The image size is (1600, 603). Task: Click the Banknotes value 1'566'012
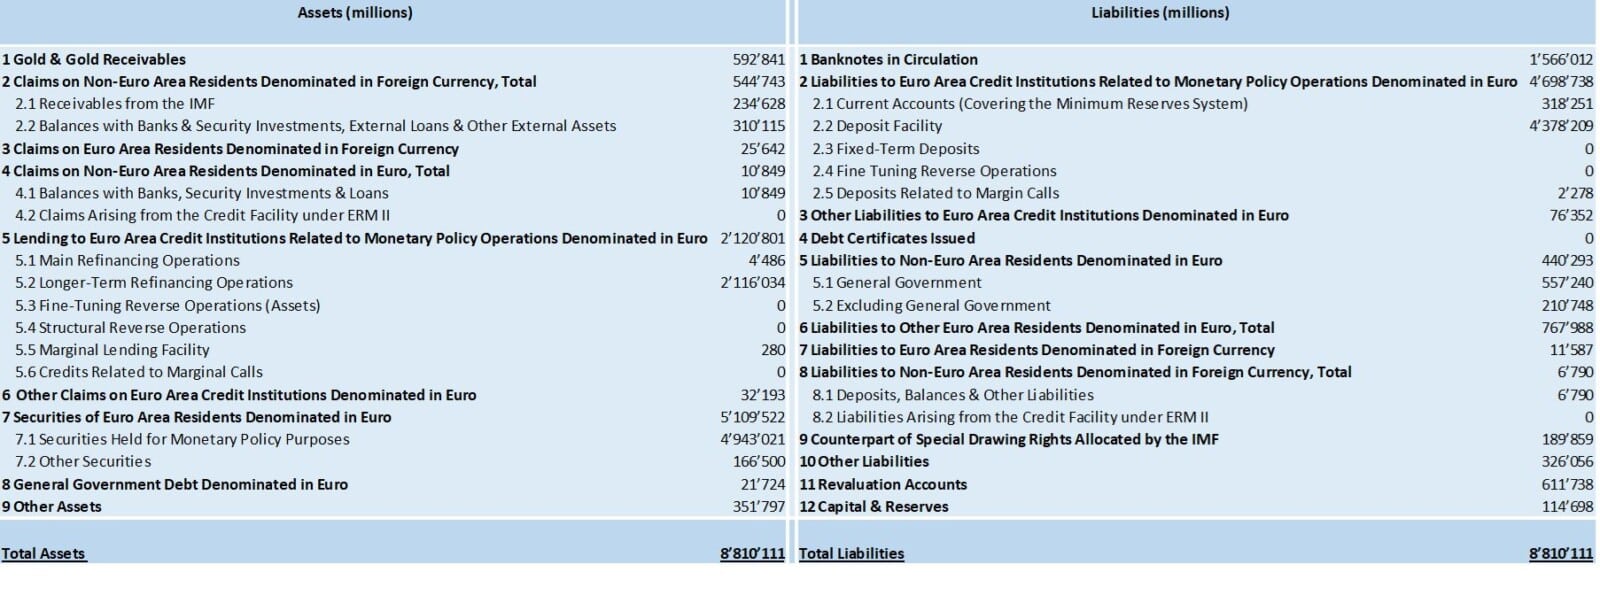pyautogui.click(x=1561, y=59)
